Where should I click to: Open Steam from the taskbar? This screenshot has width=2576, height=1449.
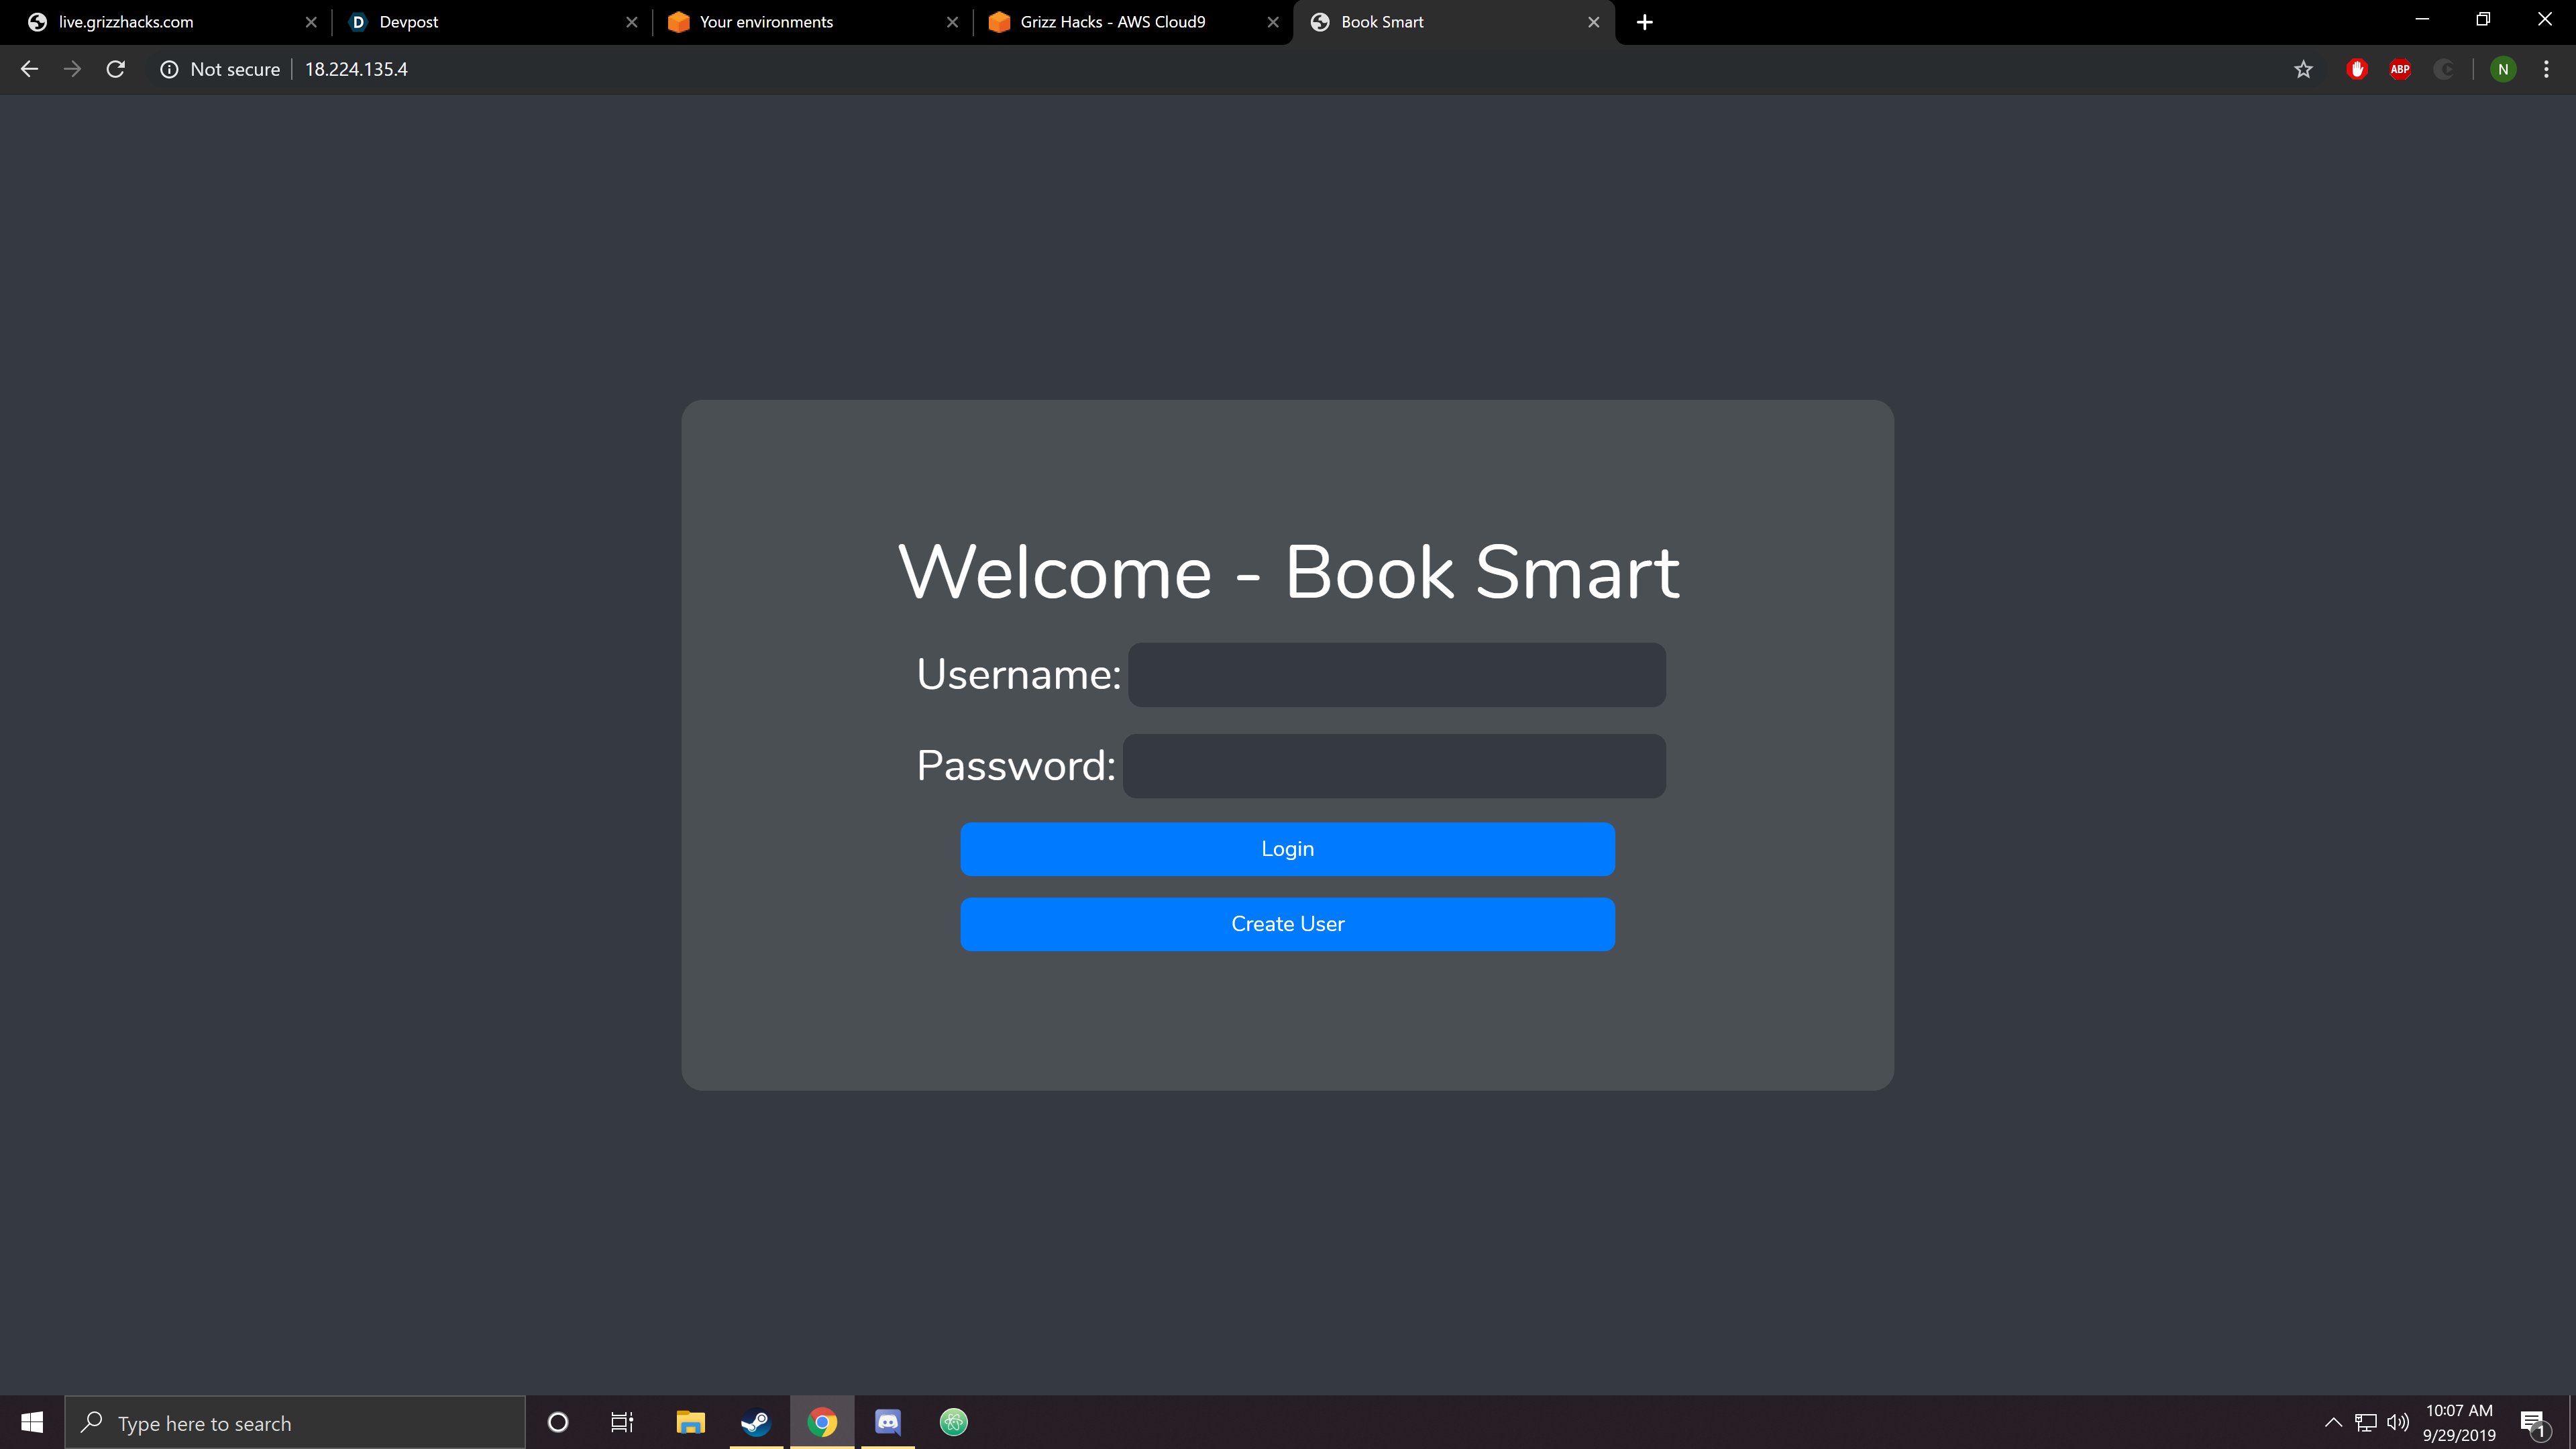pyautogui.click(x=755, y=1422)
